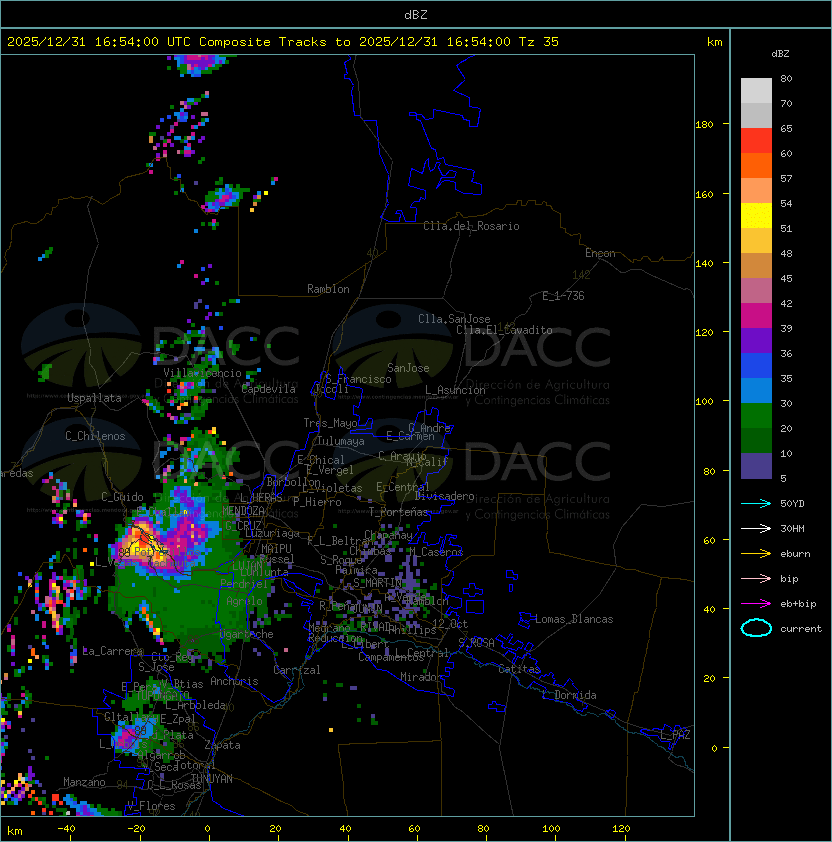Click the dBZ title in top bar
The height and width of the screenshot is (842, 832).
pyautogui.click(x=416, y=14)
